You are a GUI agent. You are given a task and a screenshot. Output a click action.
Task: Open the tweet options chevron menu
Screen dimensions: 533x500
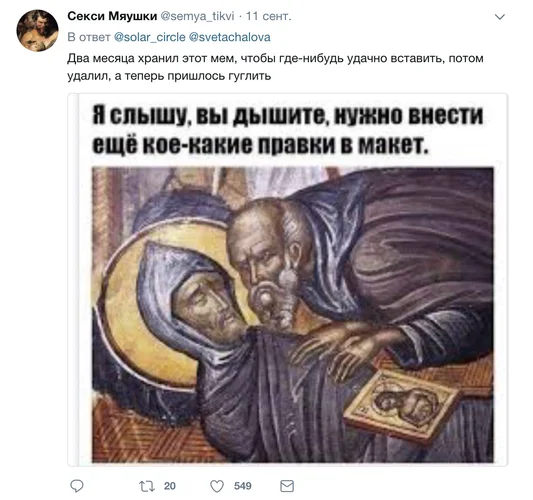[x=499, y=17]
